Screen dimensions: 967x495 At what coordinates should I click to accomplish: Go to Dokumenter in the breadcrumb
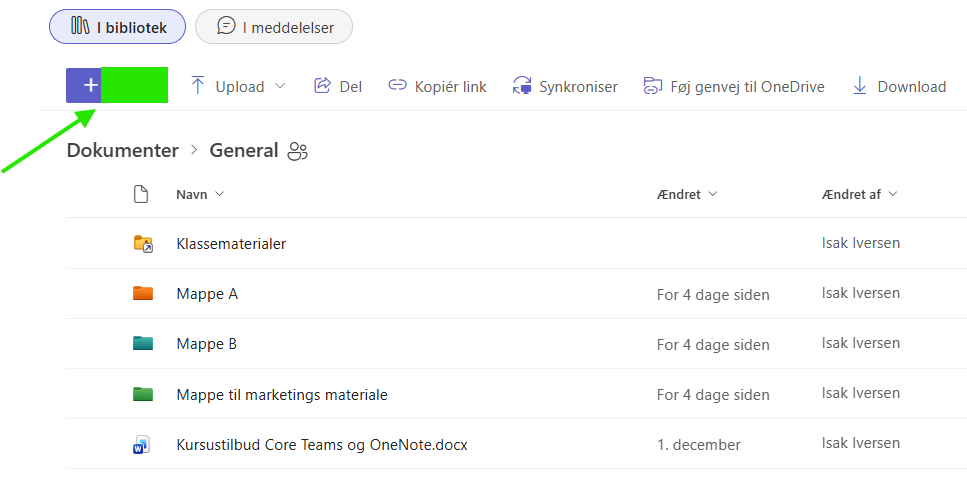(x=122, y=151)
